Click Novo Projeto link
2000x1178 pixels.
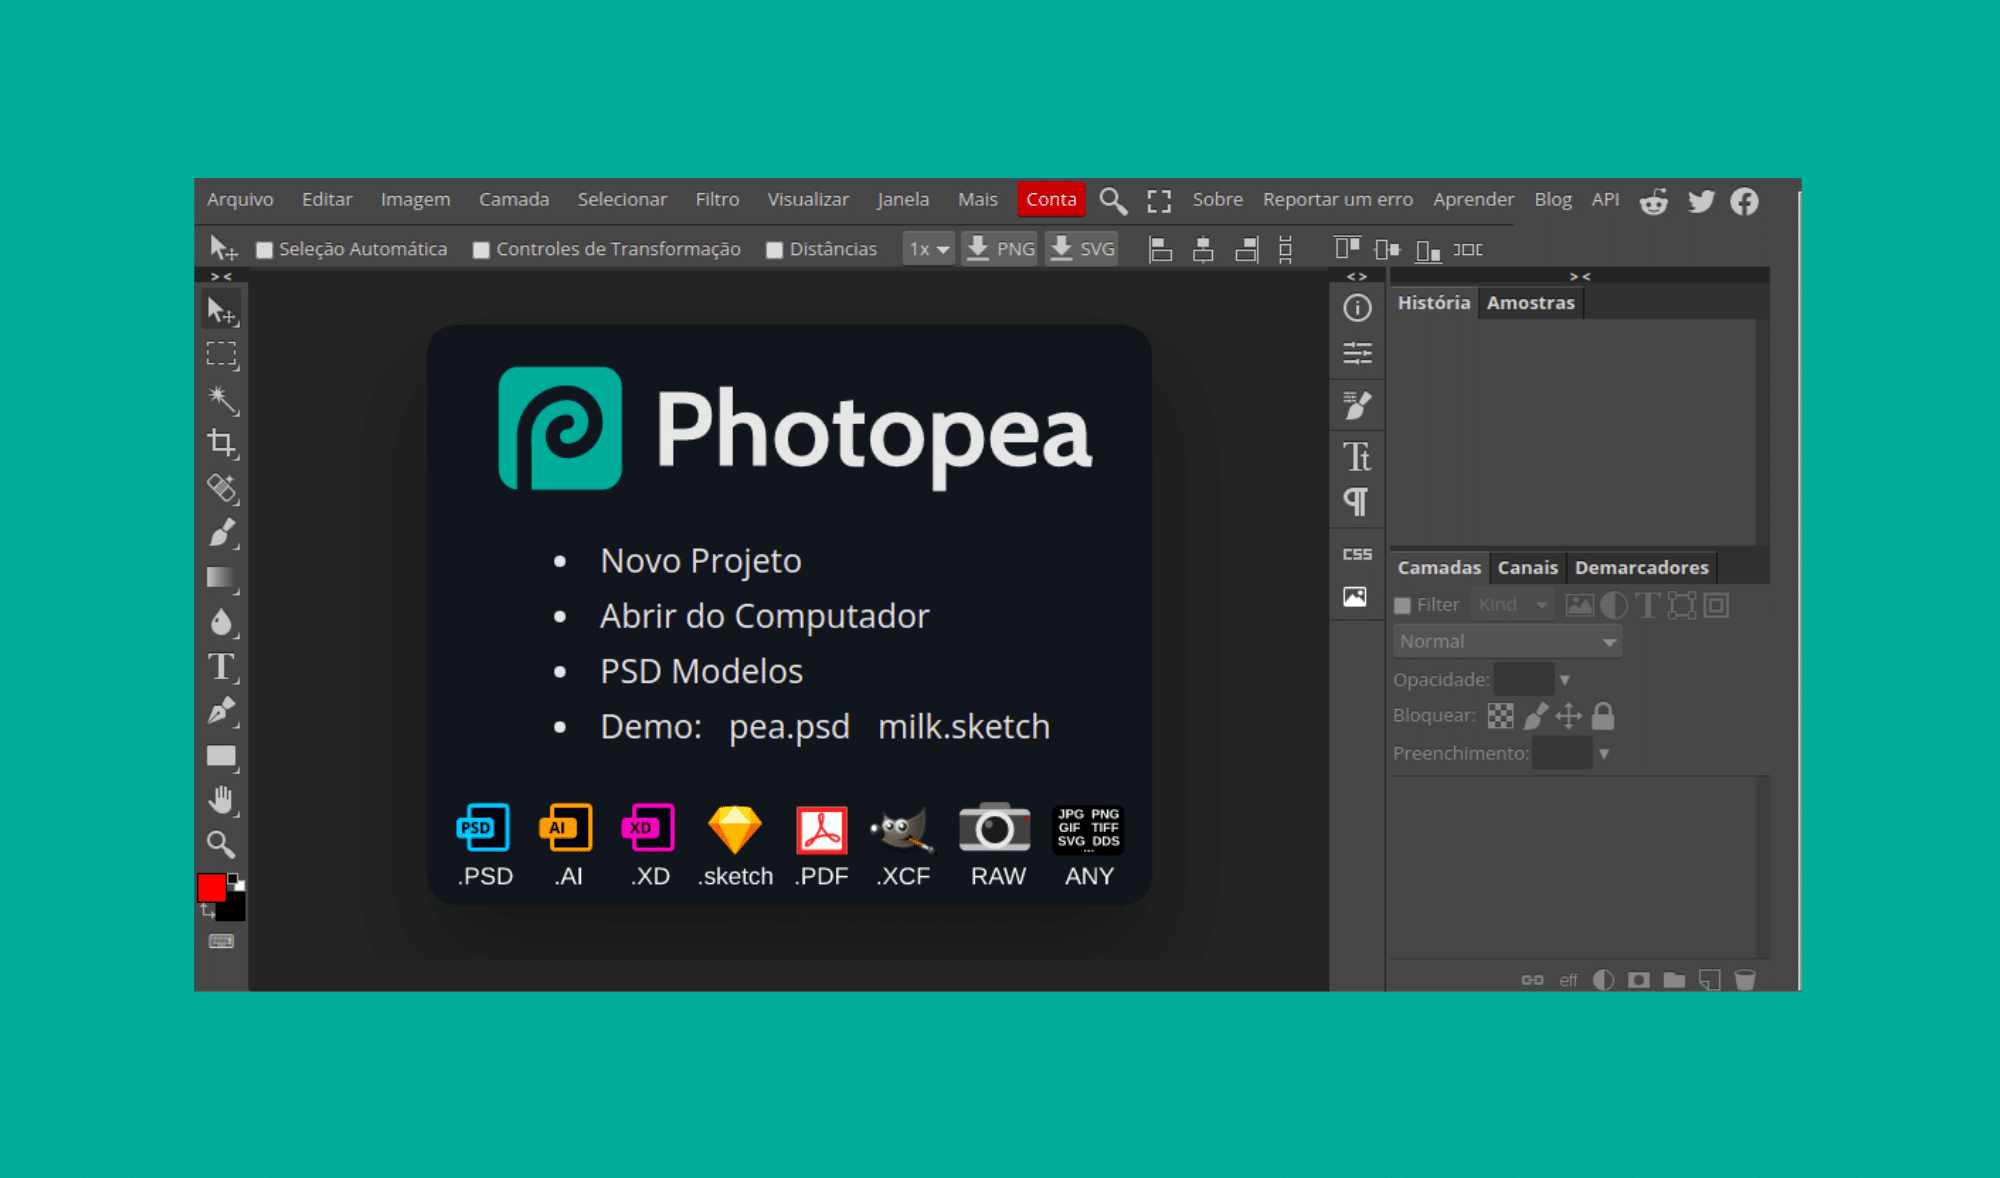point(701,561)
